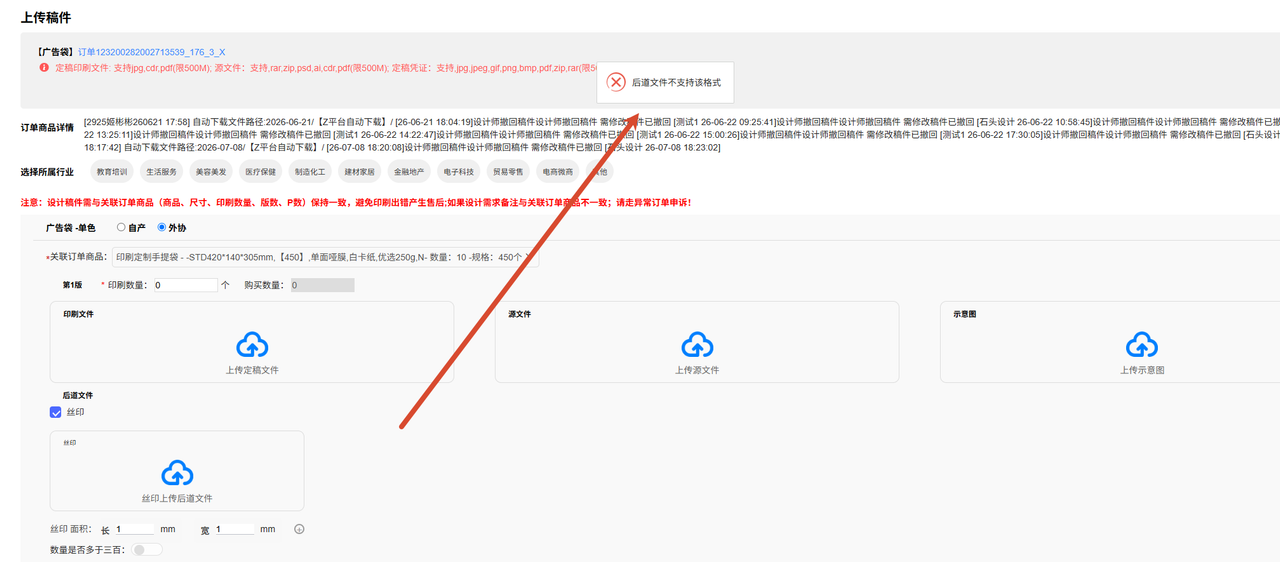Click the cloud upload icon under 印刷文件
1280x562 pixels.
point(252,345)
